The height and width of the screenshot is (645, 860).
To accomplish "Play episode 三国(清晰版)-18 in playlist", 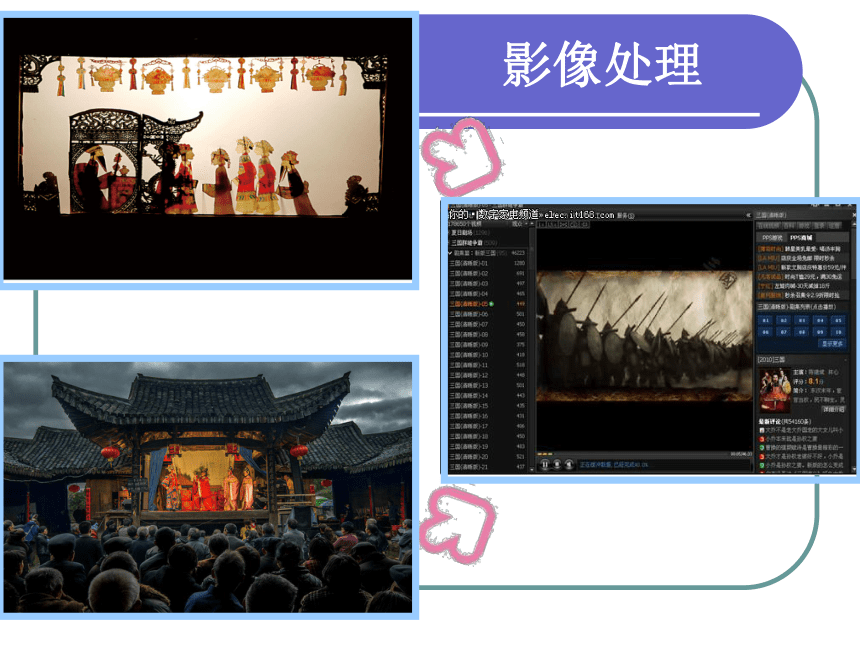I will [x=488, y=436].
